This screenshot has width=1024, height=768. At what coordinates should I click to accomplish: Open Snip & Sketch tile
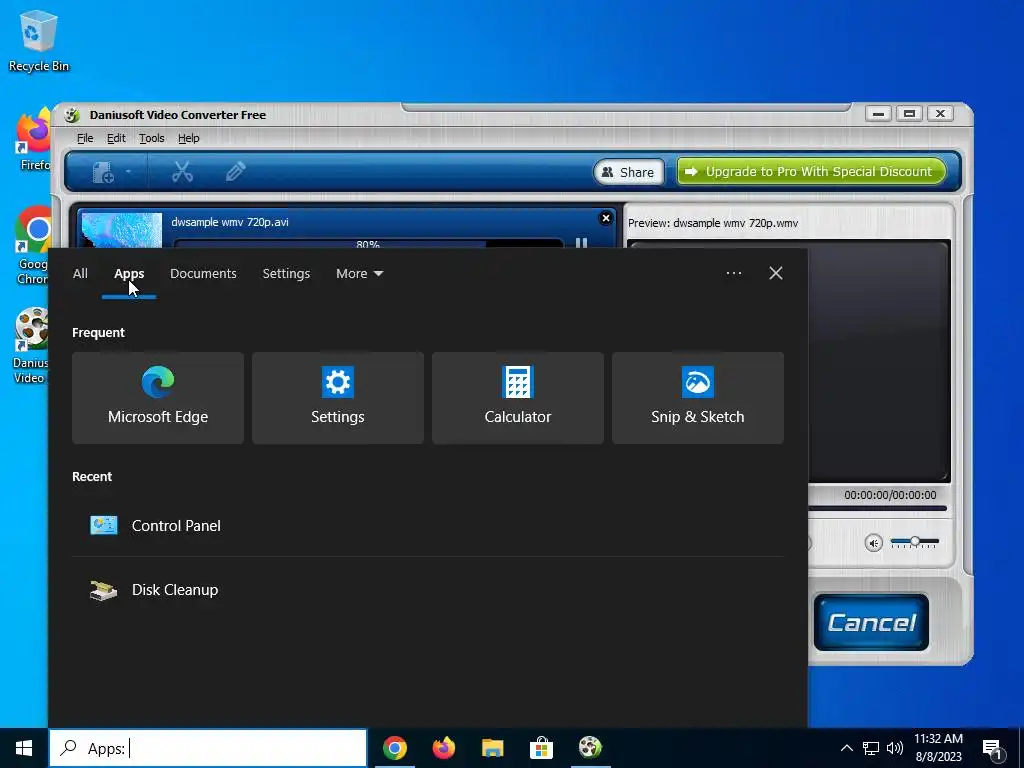click(x=697, y=398)
